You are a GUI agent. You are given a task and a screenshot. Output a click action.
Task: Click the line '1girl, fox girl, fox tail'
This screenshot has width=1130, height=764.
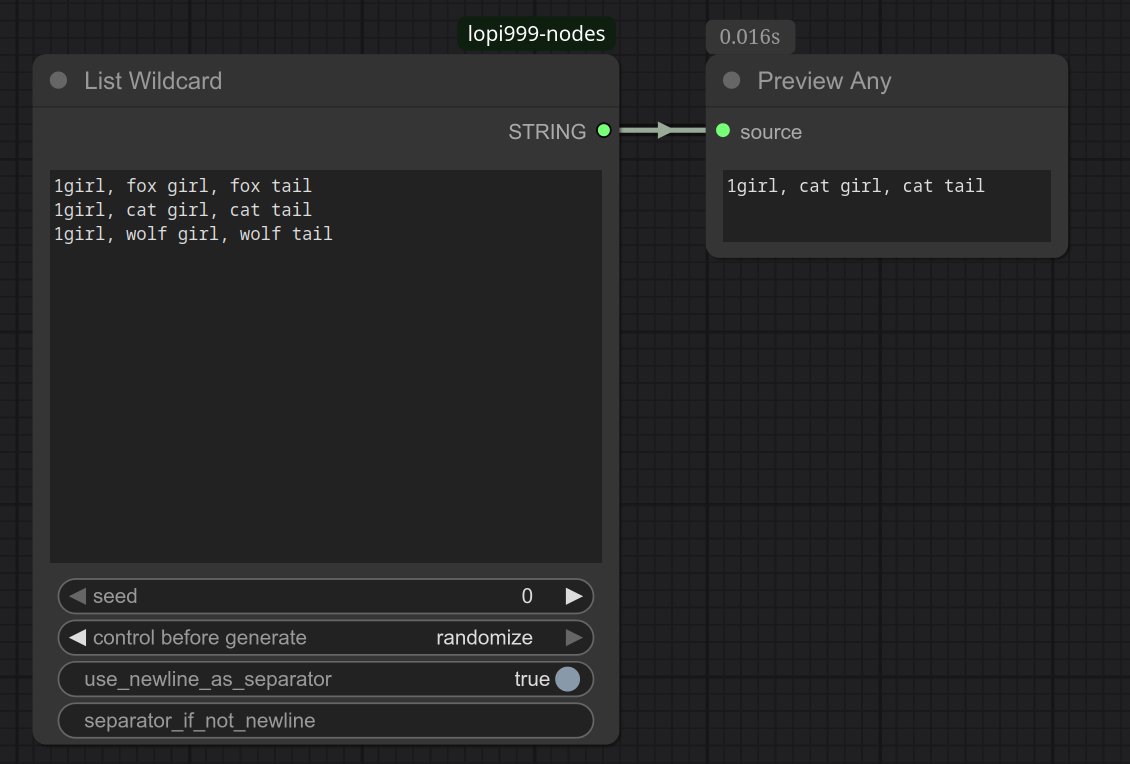(183, 186)
